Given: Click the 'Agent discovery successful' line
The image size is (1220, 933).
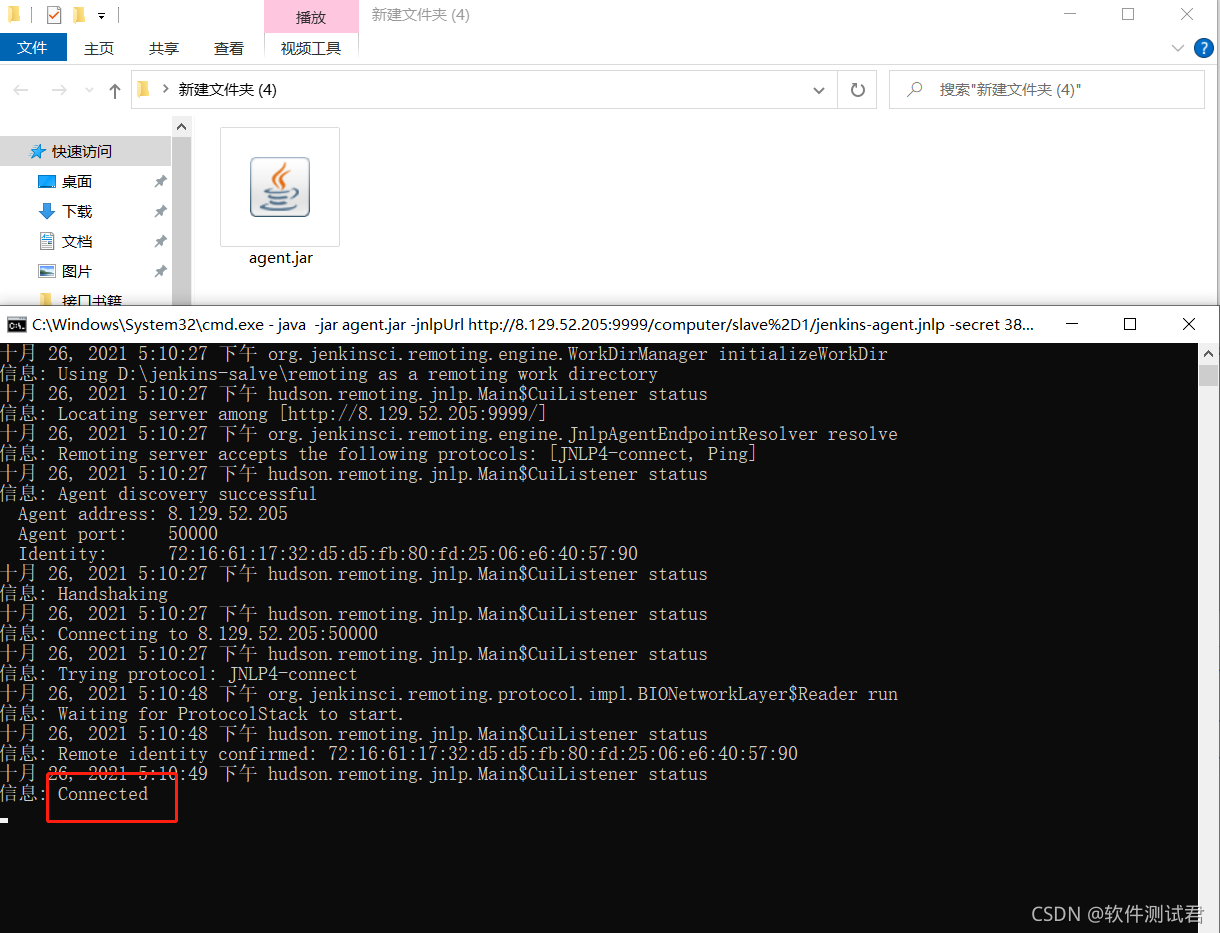Looking at the screenshot, I should [x=187, y=494].
